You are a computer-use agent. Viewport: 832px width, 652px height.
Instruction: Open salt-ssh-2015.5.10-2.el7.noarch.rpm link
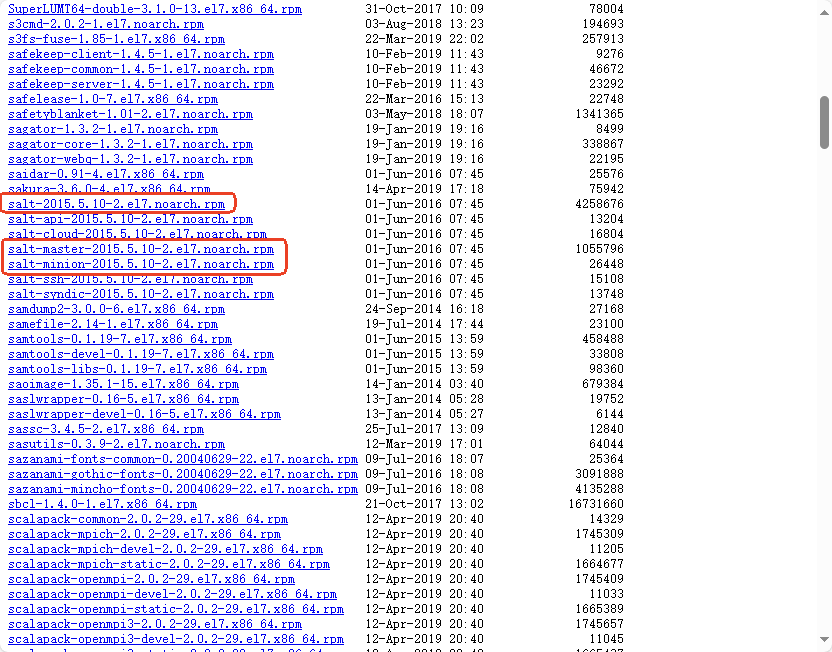tap(131, 279)
